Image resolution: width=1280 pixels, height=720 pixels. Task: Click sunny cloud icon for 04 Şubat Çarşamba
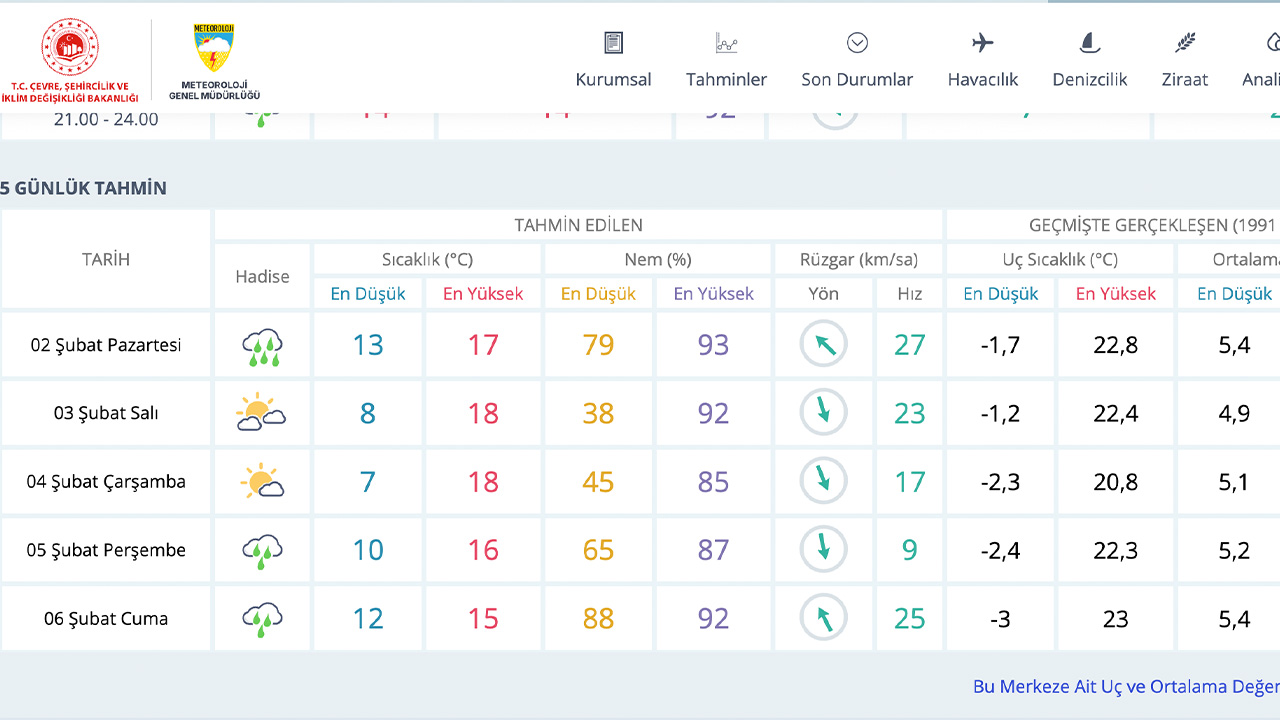tap(262, 482)
